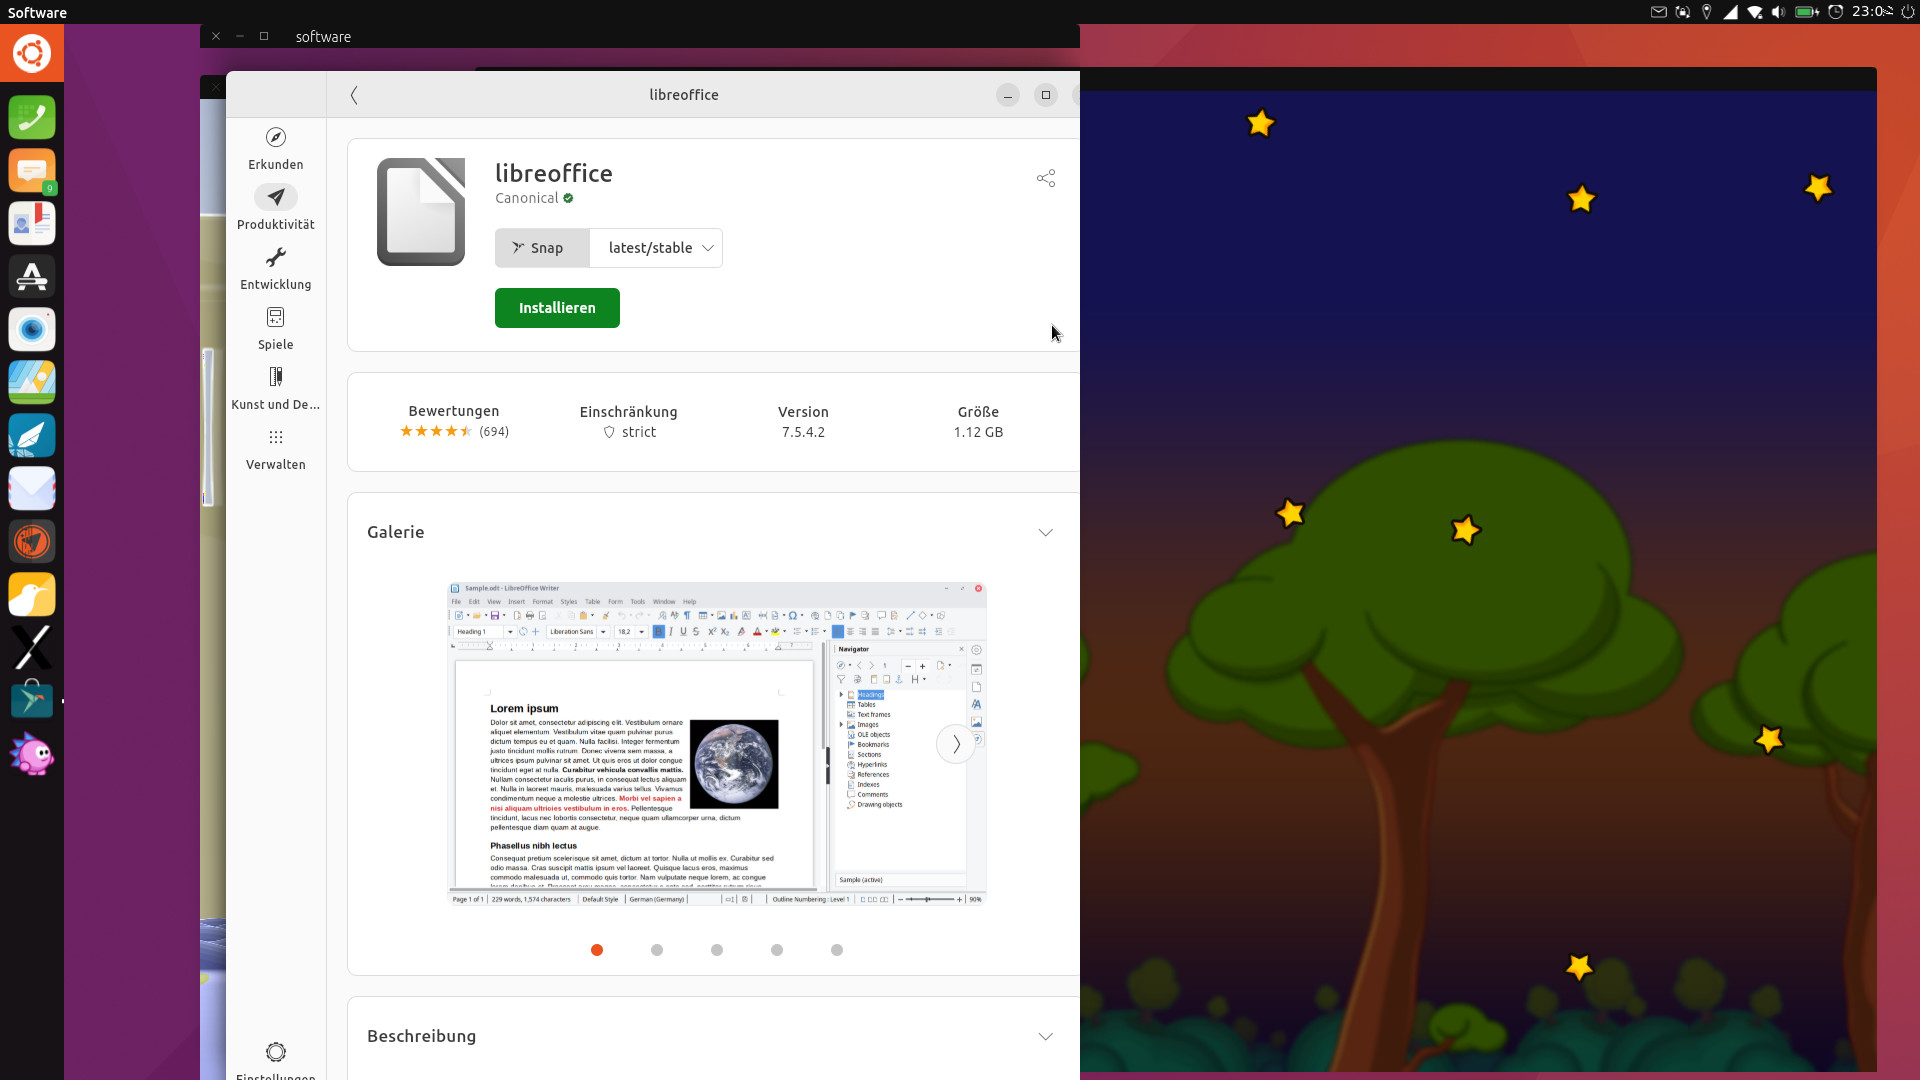Expand the Beschreibung section
Image resolution: width=1920 pixels, height=1080 pixels.
(1045, 1036)
